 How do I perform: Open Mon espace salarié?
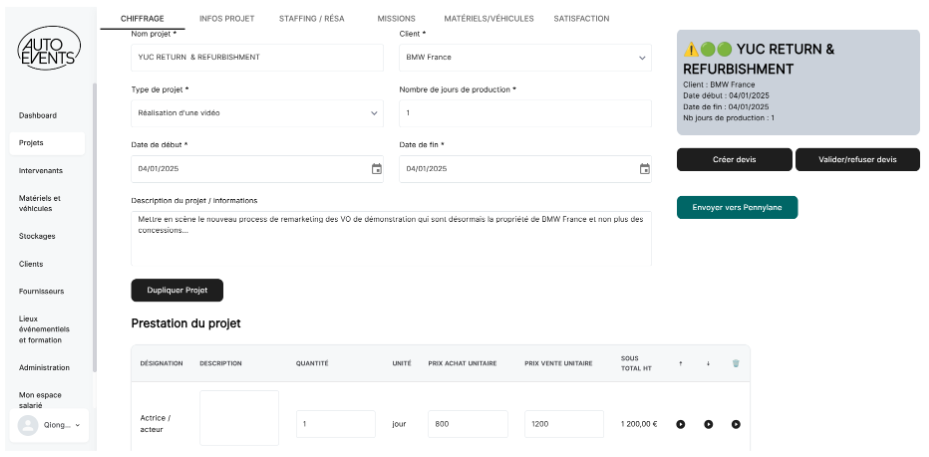click(40, 400)
